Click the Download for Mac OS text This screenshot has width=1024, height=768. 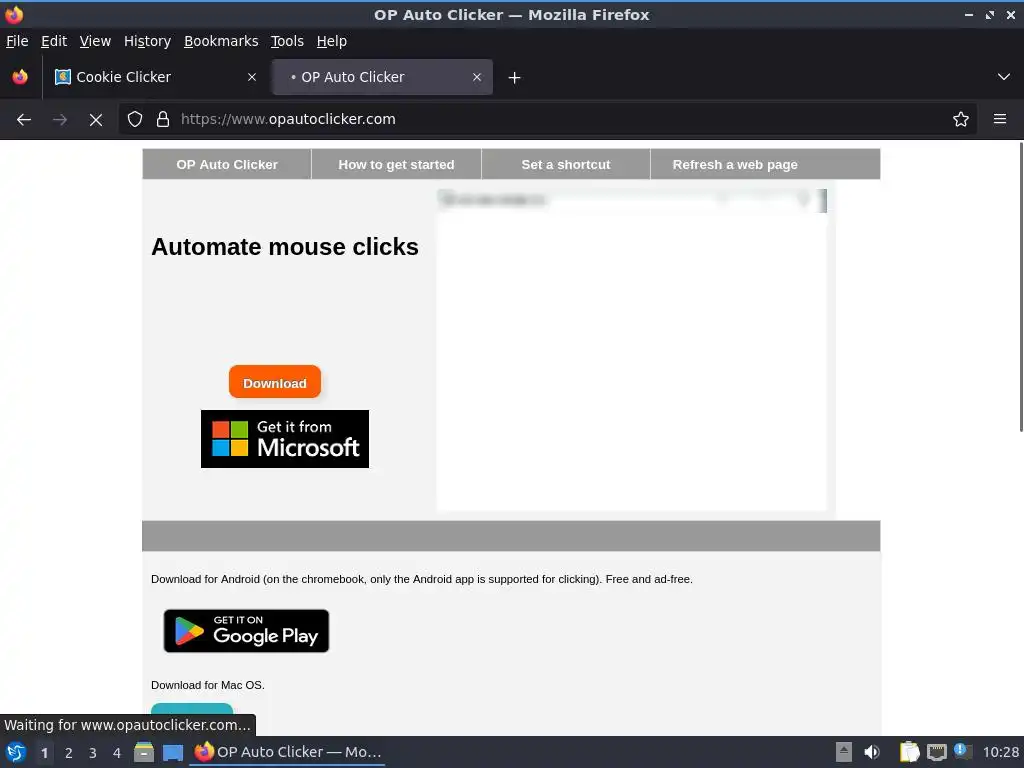click(208, 685)
